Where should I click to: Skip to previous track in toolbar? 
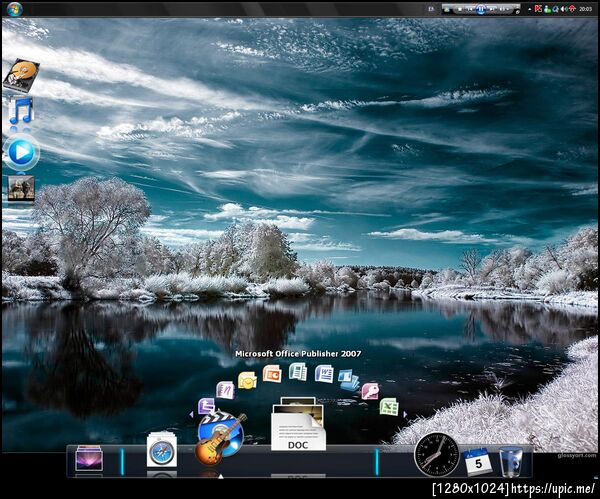point(470,9)
